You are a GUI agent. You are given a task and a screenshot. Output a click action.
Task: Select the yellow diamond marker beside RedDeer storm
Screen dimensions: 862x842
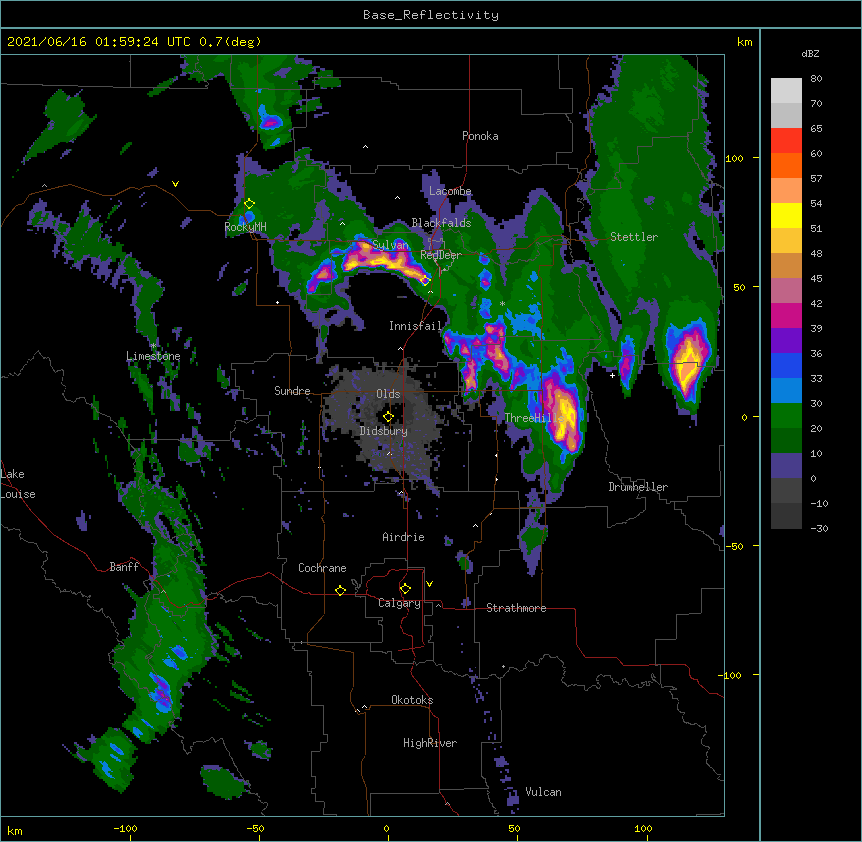[425, 281]
